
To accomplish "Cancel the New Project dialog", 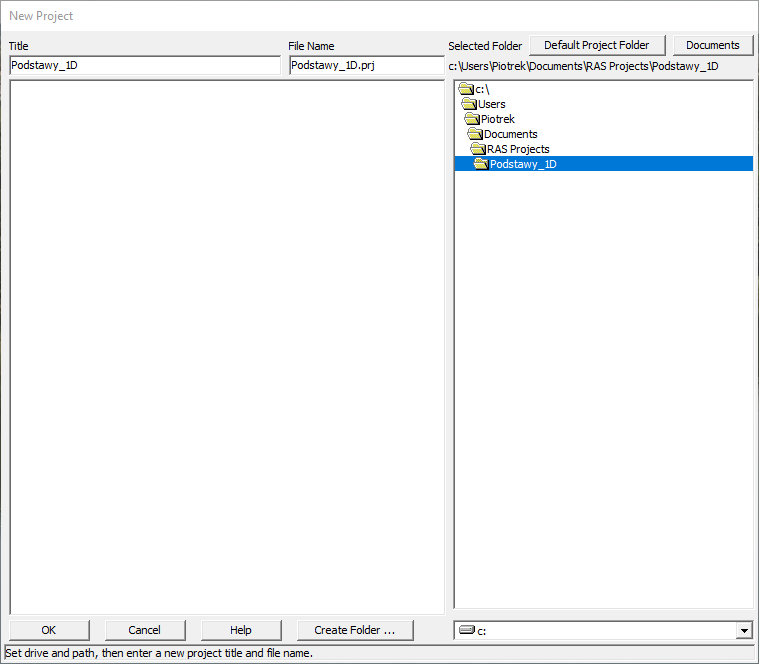I will point(145,630).
